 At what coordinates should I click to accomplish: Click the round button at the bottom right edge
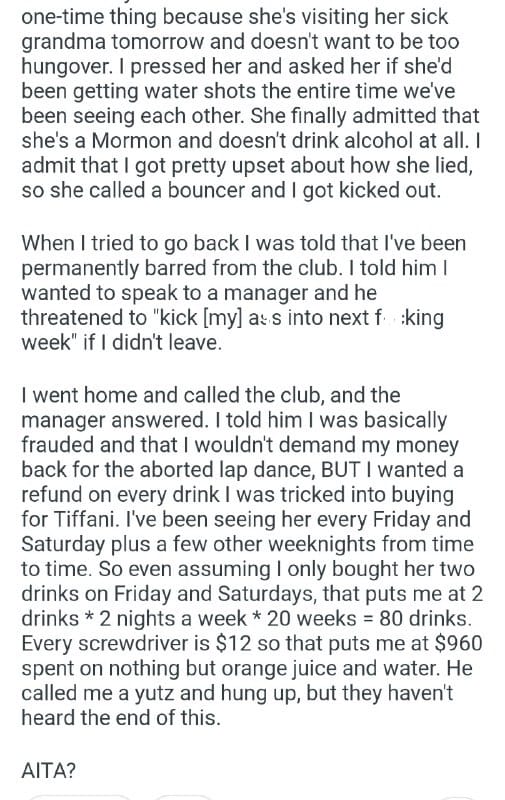click(458, 798)
